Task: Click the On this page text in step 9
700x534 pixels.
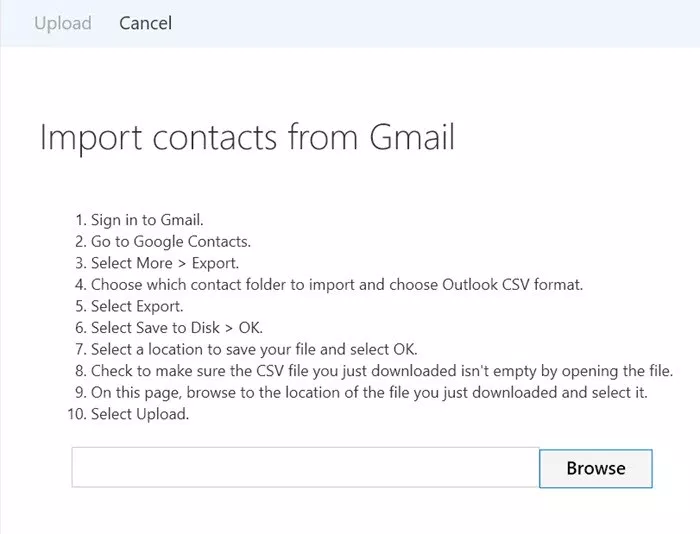Action: pos(137,392)
